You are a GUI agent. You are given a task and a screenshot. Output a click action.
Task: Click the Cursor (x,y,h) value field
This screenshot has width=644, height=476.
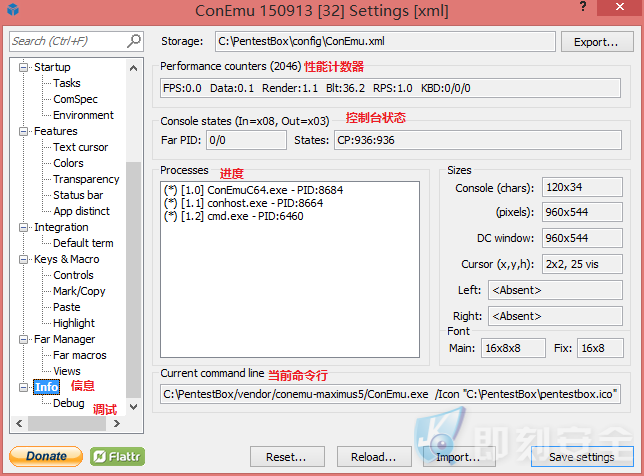[x=582, y=264]
